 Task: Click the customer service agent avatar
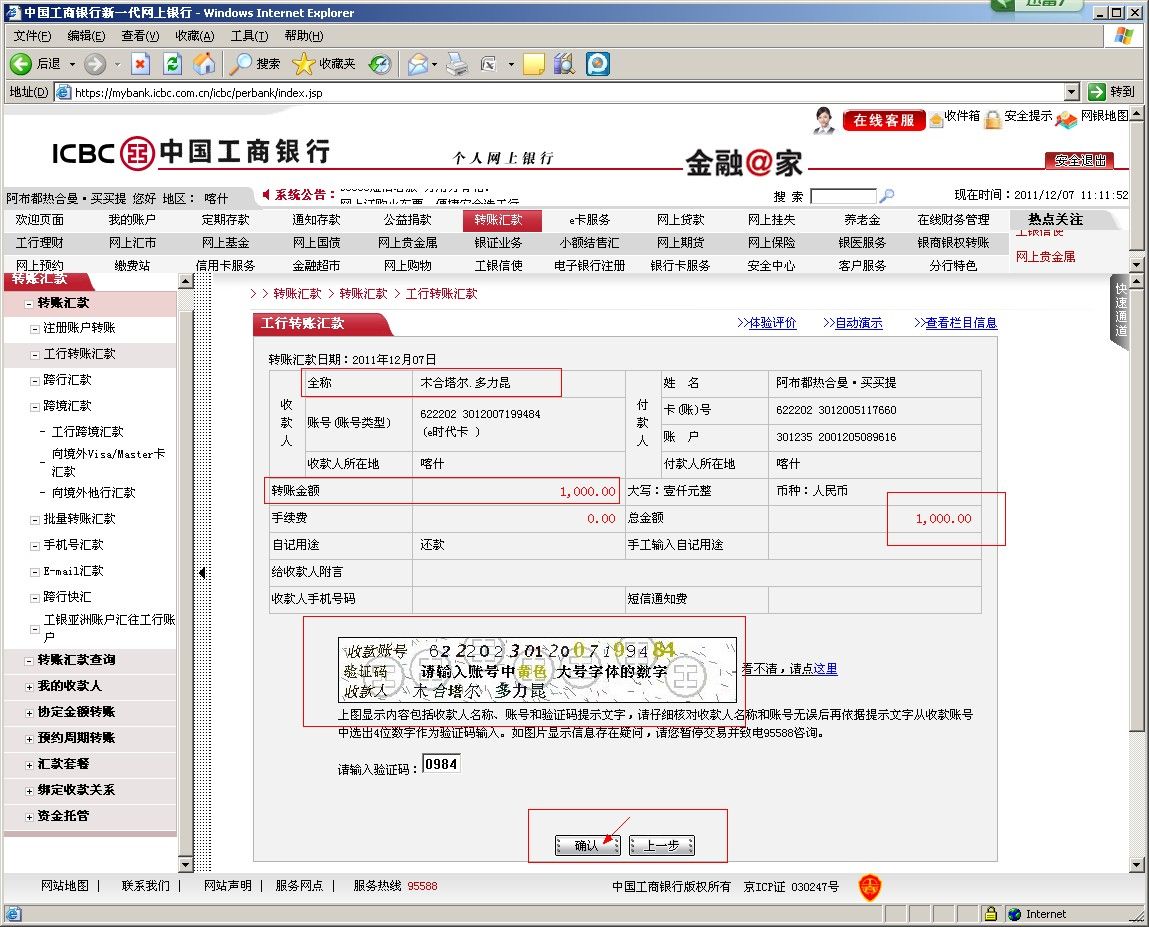[x=824, y=120]
